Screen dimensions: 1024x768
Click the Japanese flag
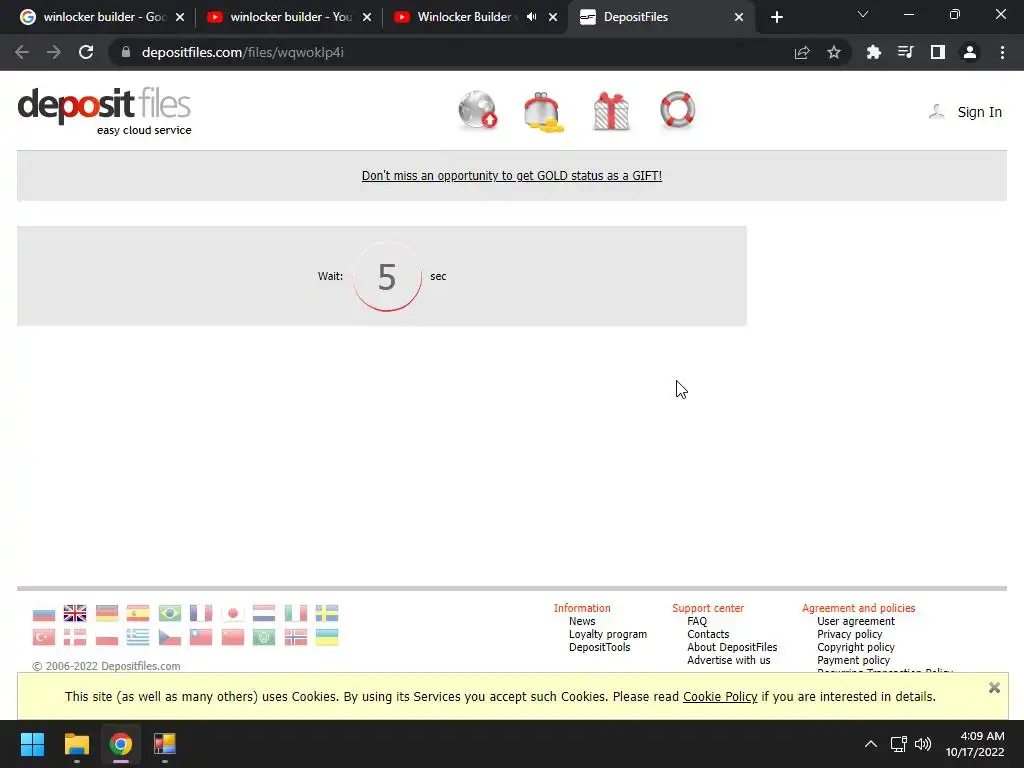click(232, 613)
